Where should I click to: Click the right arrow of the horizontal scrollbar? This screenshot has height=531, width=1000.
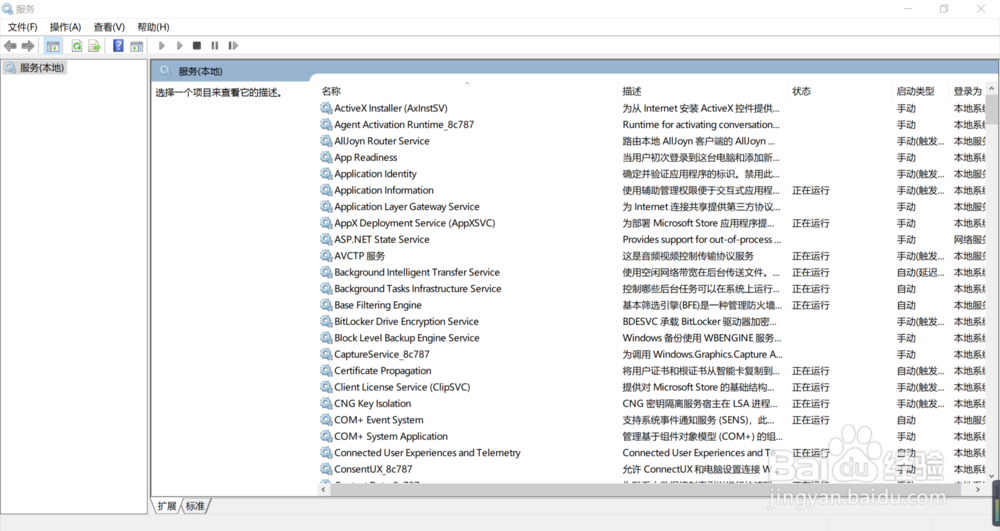coord(978,490)
